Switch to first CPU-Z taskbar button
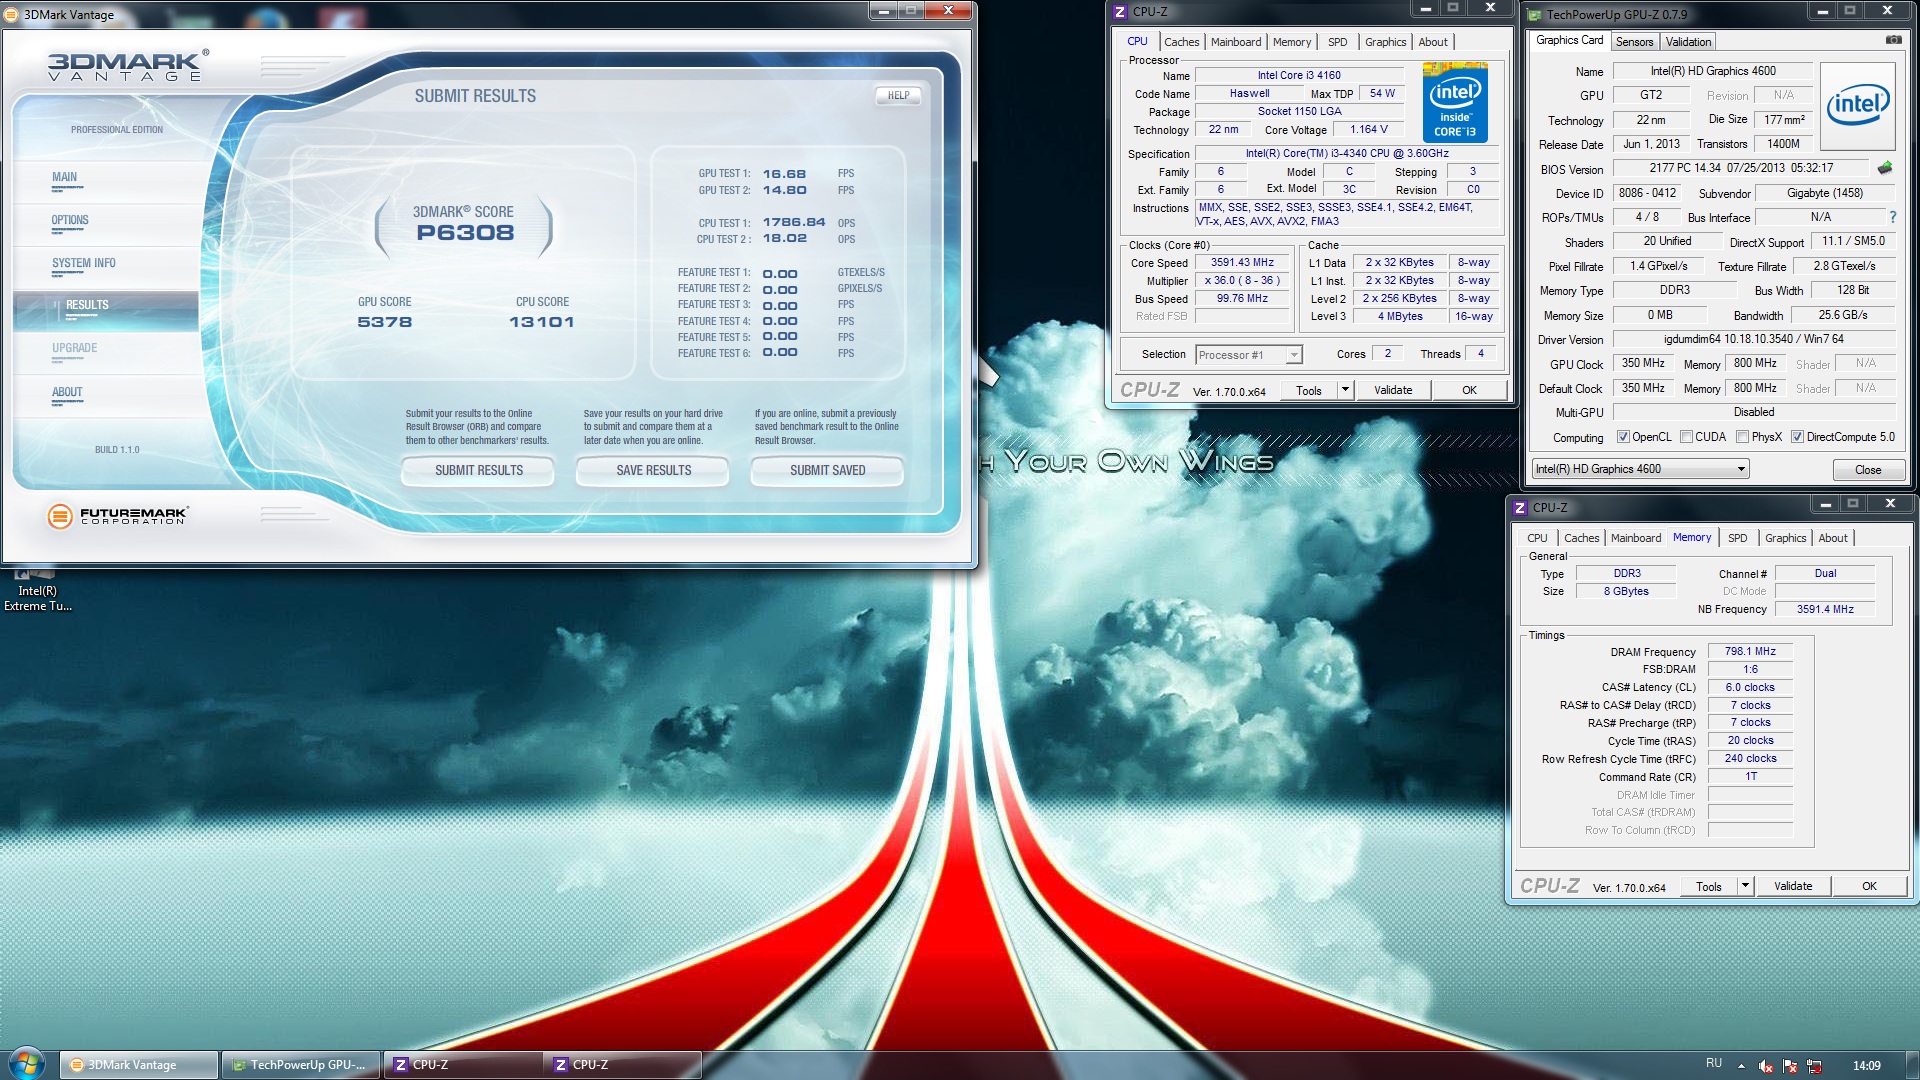This screenshot has width=1920, height=1080. (x=463, y=1065)
